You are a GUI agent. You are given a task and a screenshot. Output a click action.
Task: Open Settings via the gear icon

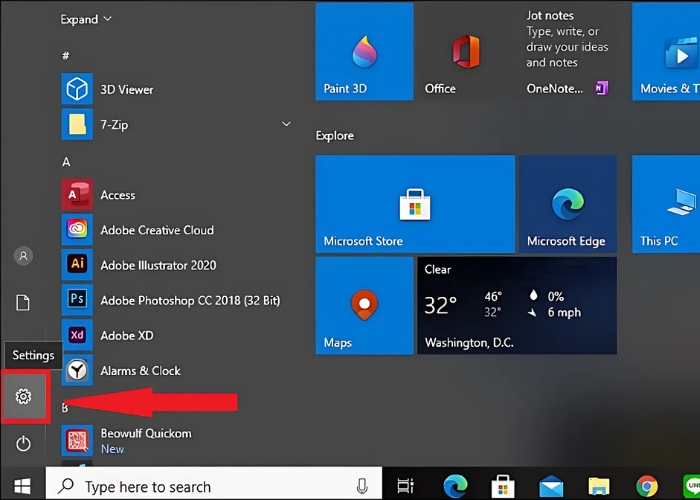pos(23,398)
